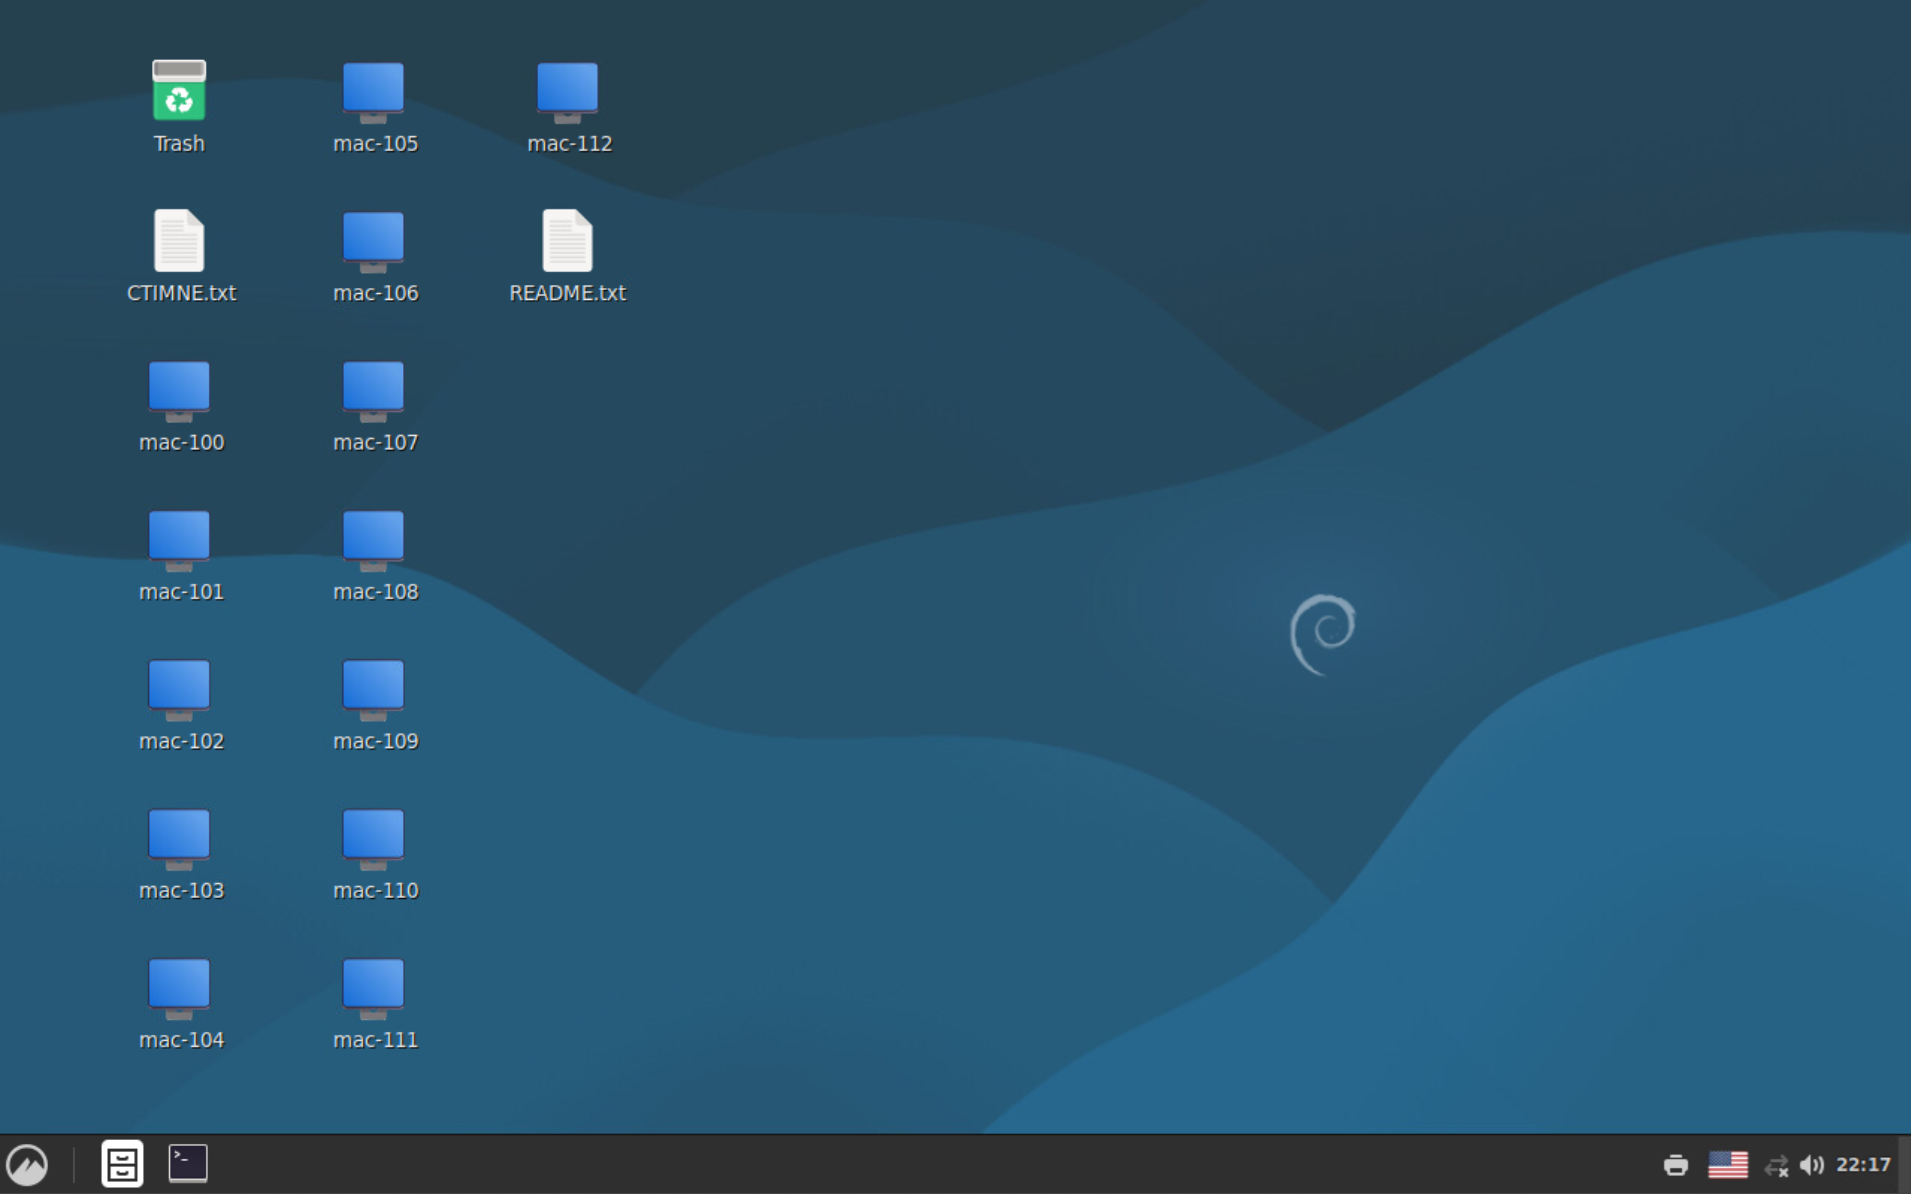This screenshot has height=1194, width=1911.
Task: Select the mac-102 computer icon
Action: [180, 689]
